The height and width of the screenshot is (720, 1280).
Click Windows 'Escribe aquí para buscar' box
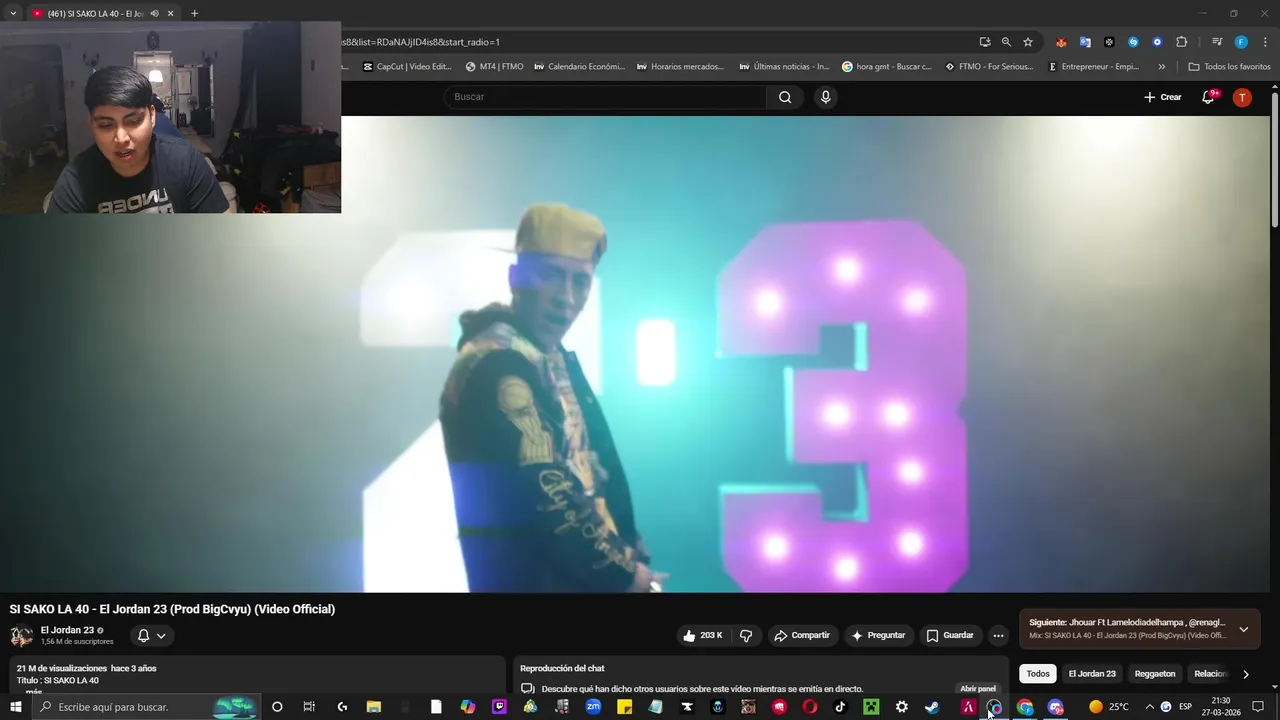(145, 707)
